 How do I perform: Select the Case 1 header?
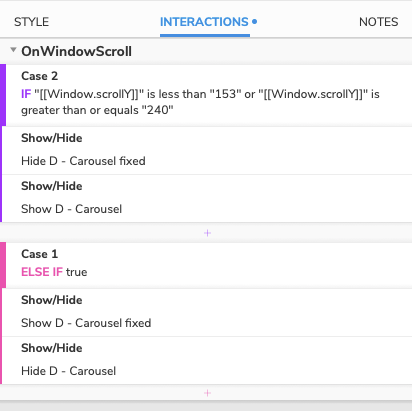coord(39,254)
